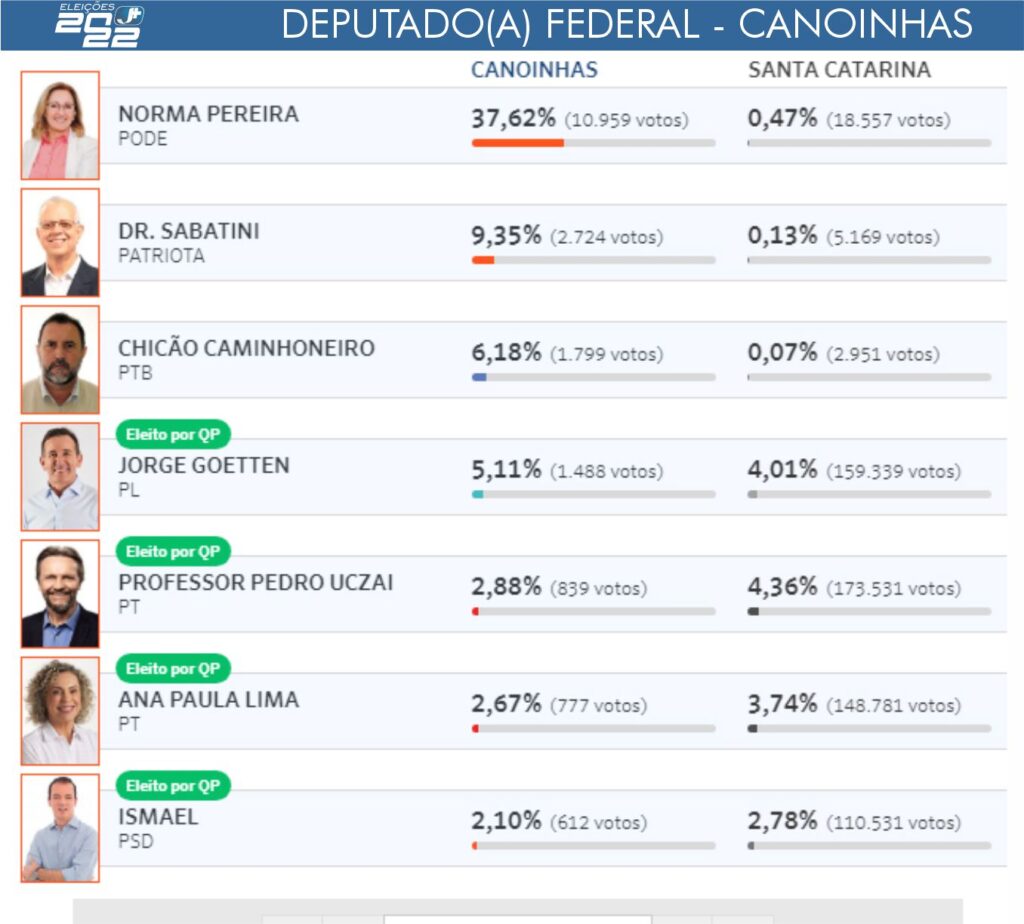
Task: Click the NORMA PEREIRA name
Action: [x=208, y=114]
